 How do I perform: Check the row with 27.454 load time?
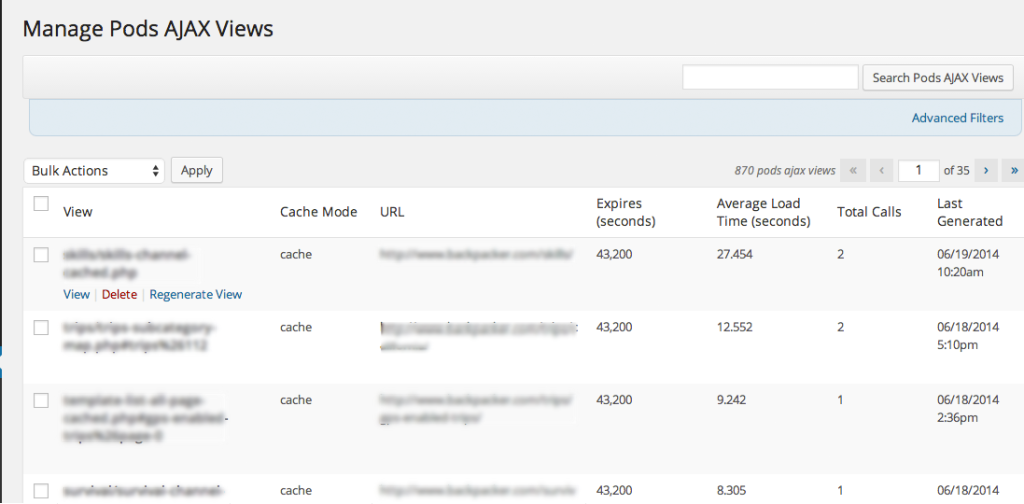pos(41,255)
